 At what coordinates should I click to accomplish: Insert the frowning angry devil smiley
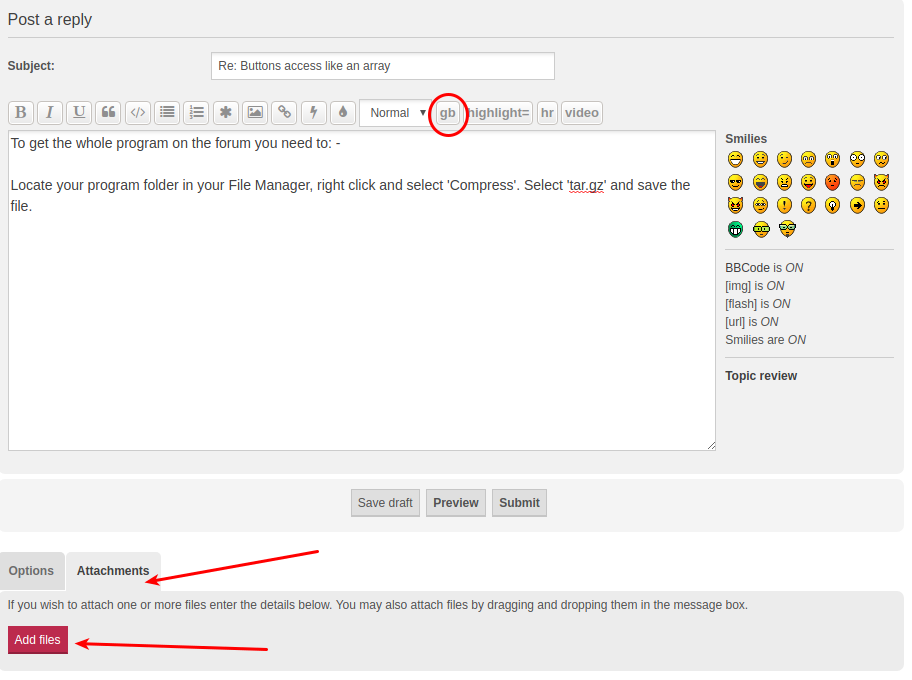882,183
